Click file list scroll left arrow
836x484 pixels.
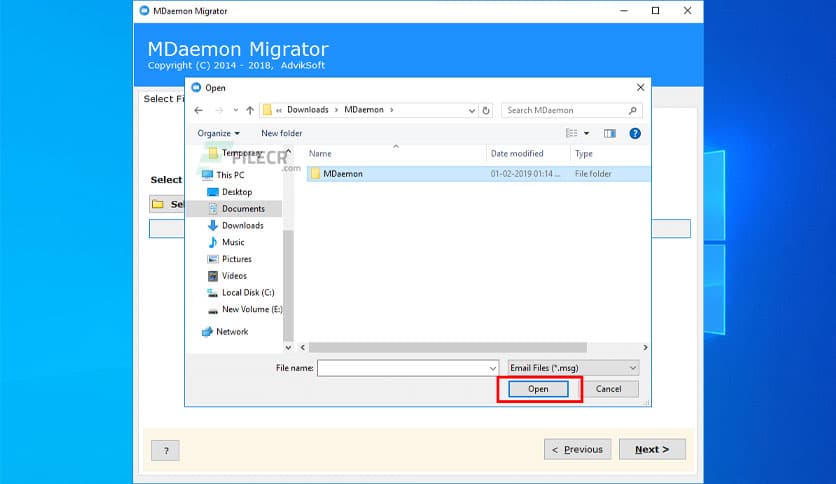[303, 348]
